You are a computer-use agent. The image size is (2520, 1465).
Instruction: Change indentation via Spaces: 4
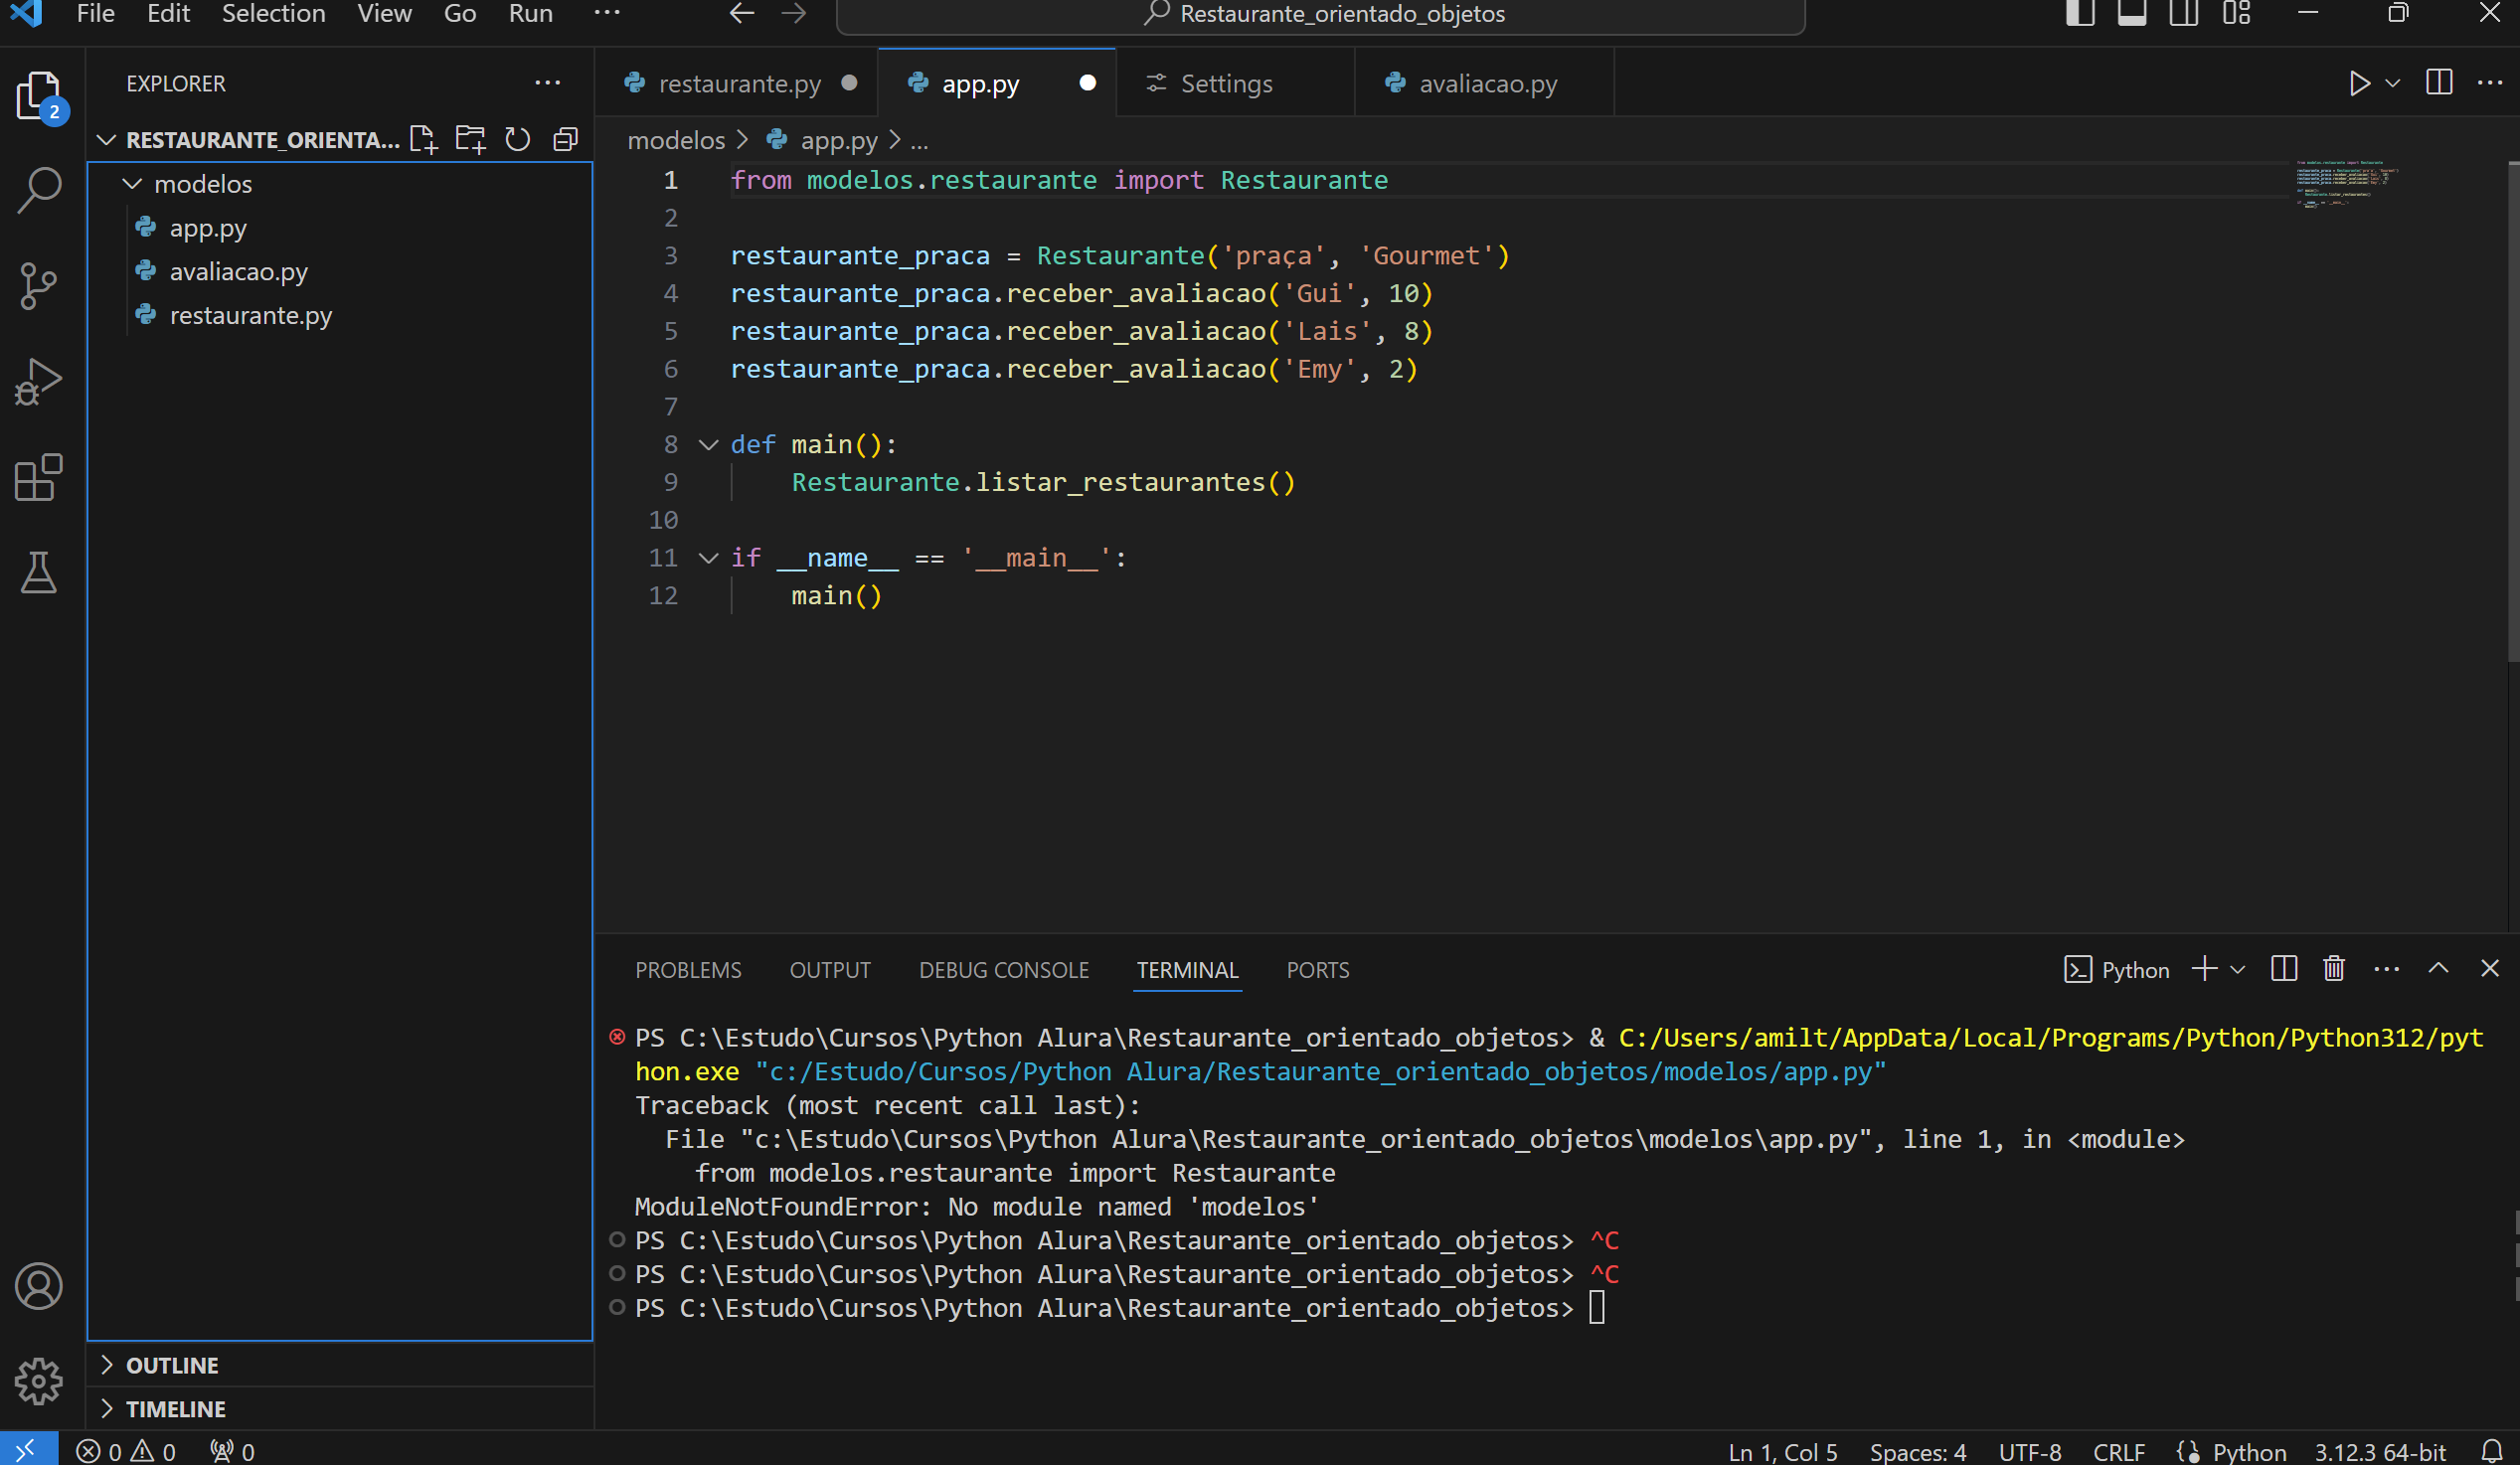point(1917,1451)
